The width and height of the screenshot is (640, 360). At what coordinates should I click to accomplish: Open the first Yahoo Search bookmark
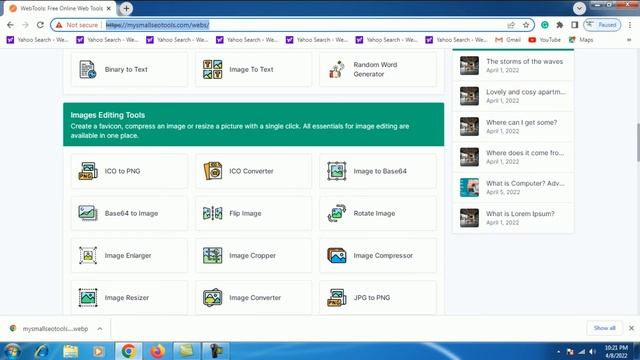tap(37, 40)
